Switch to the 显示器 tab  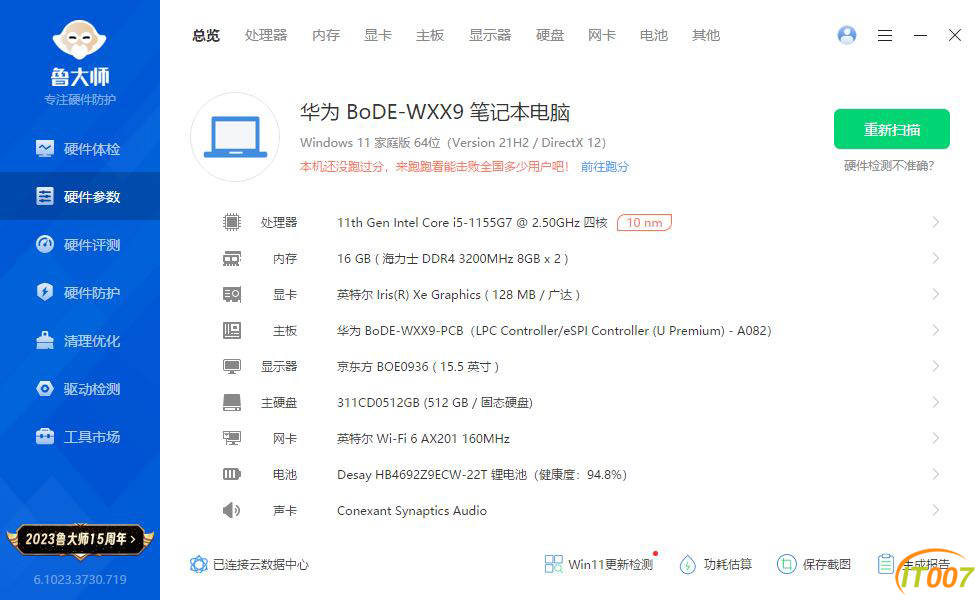pyautogui.click(x=490, y=36)
